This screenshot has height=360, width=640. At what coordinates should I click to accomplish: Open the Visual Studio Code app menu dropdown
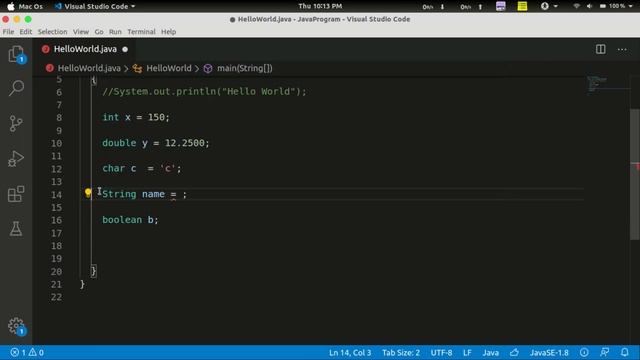[95, 6]
